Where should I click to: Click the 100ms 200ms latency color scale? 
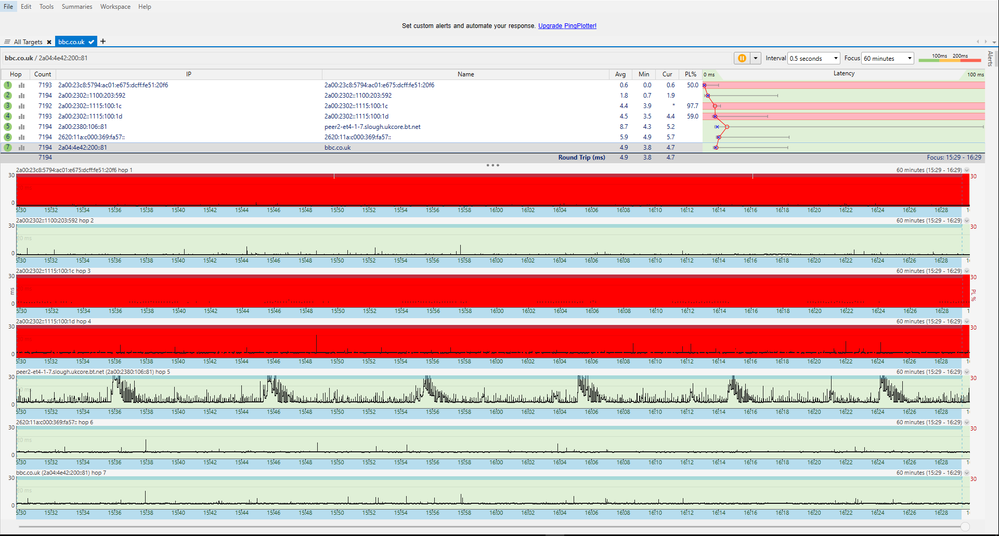coord(949,59)
